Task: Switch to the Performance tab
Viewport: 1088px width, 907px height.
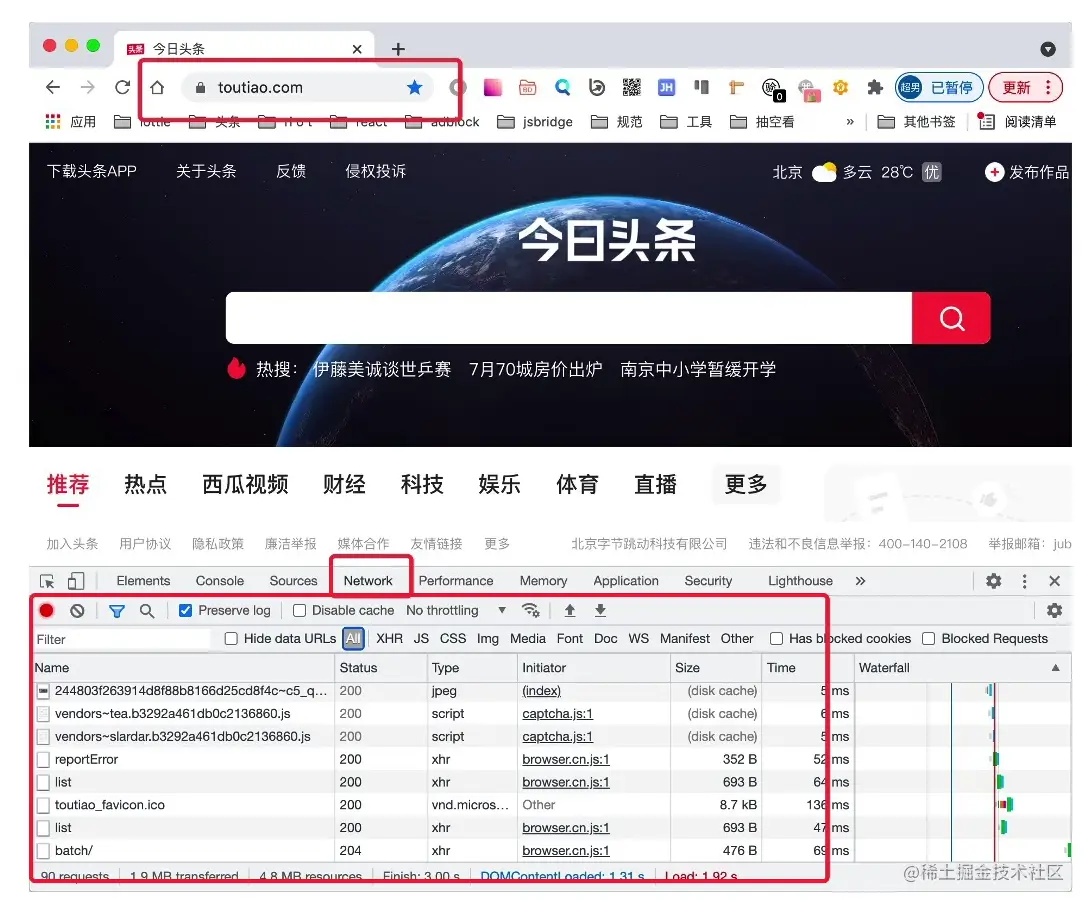Action: [x=456, y=581]
